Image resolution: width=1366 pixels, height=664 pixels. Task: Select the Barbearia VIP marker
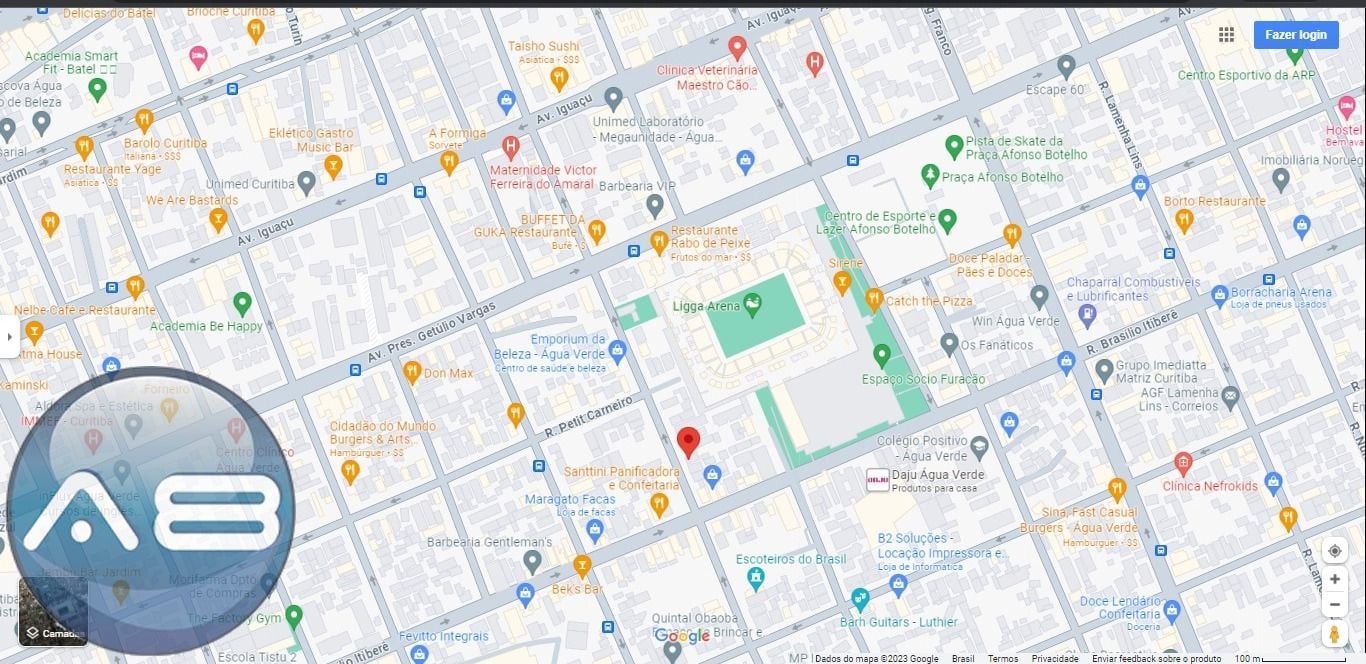click(654, 206)
